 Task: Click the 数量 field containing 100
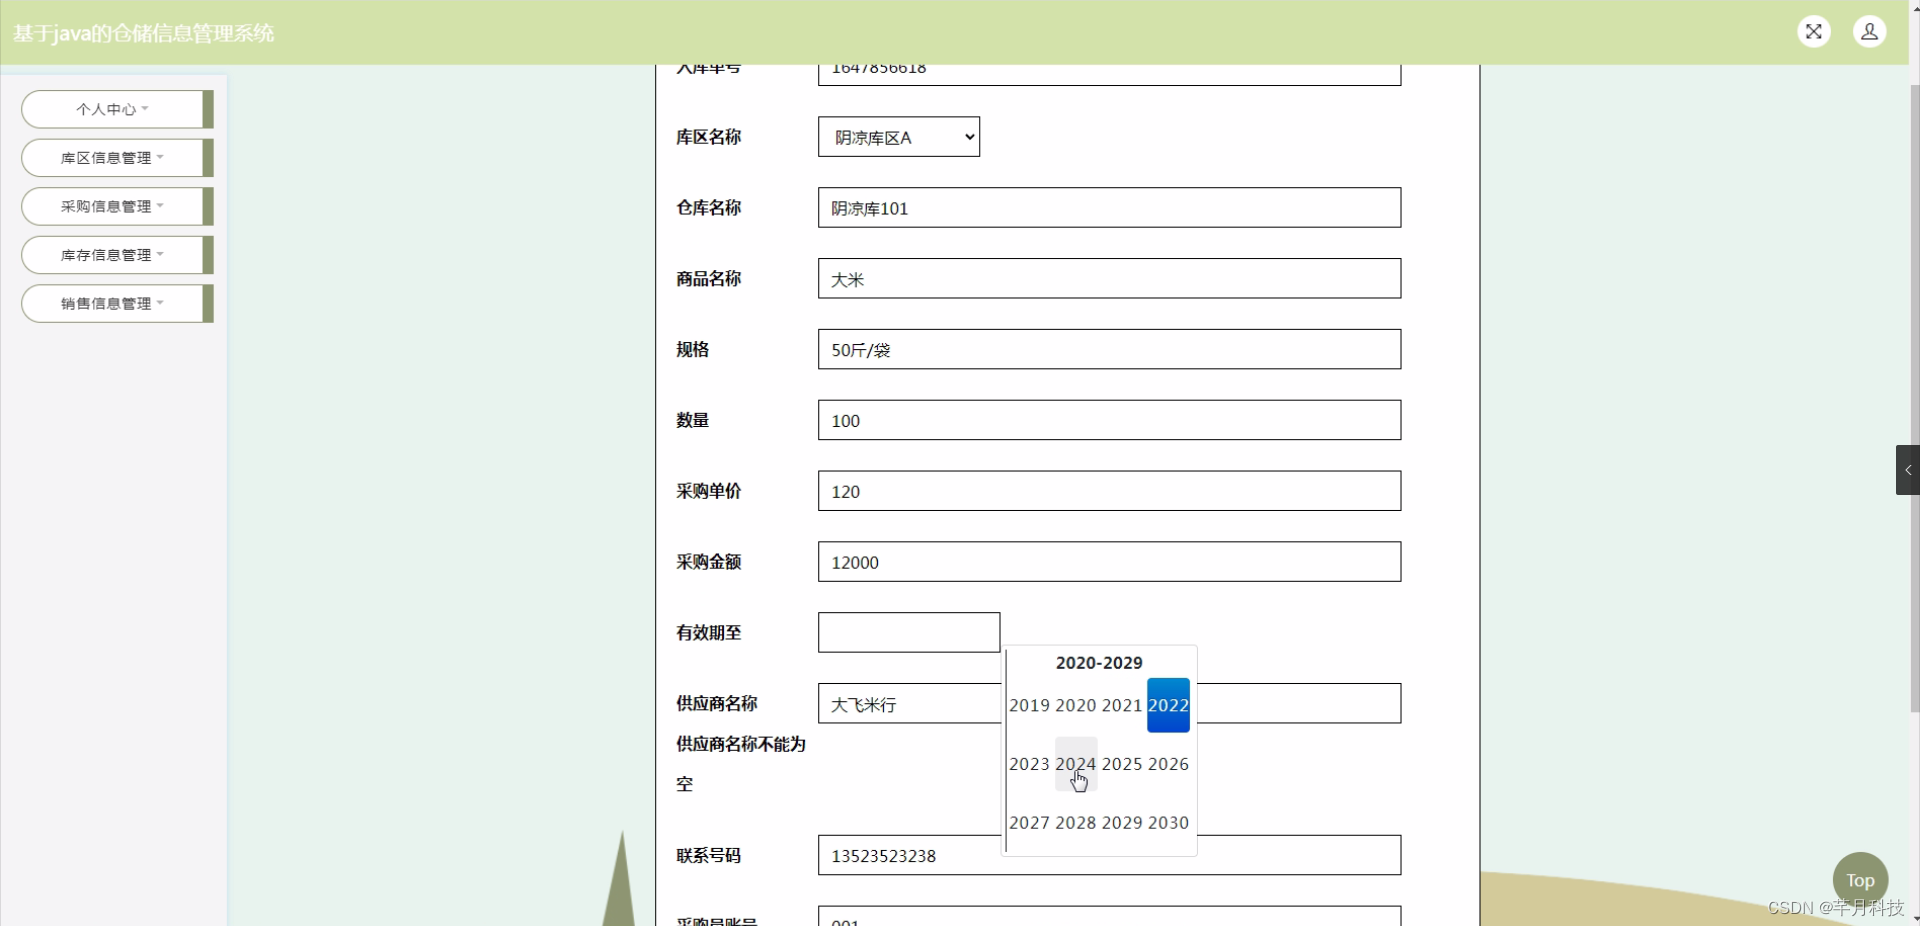(1108, 420)
